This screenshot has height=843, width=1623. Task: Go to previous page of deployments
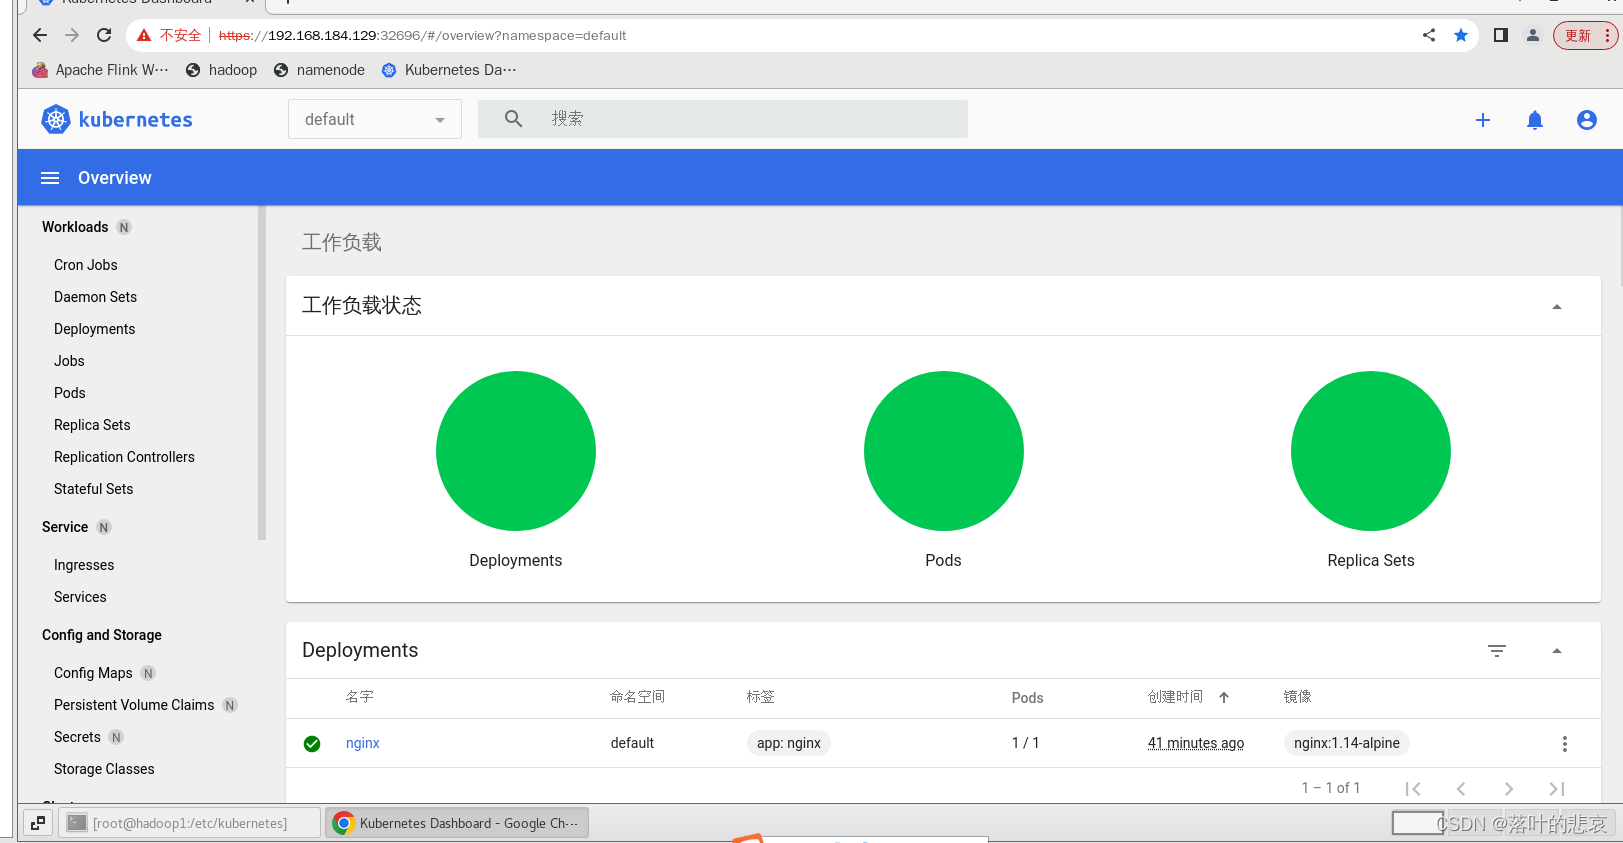pyautogui.click(x=1461, y=788)
